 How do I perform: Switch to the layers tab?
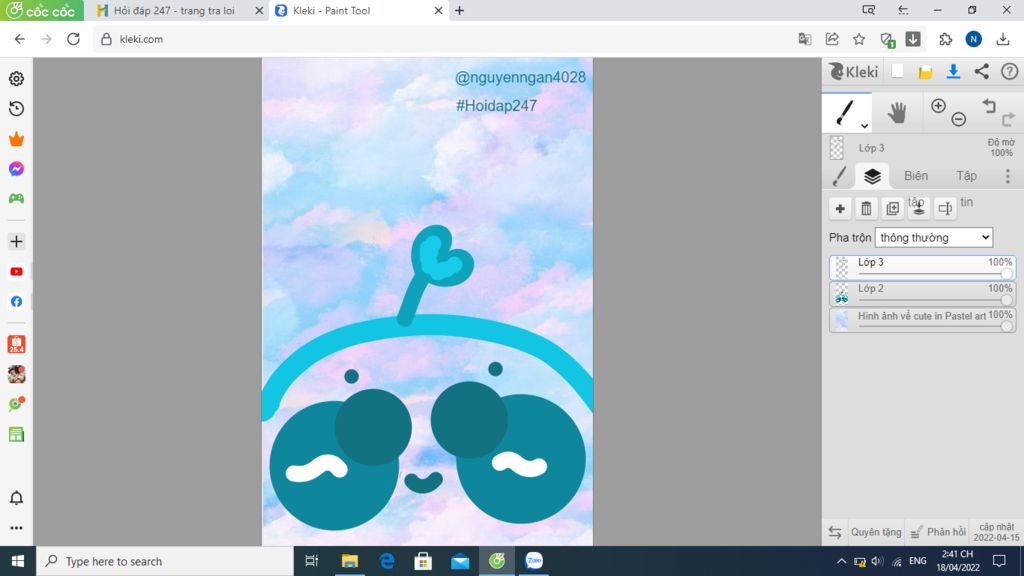872,176
